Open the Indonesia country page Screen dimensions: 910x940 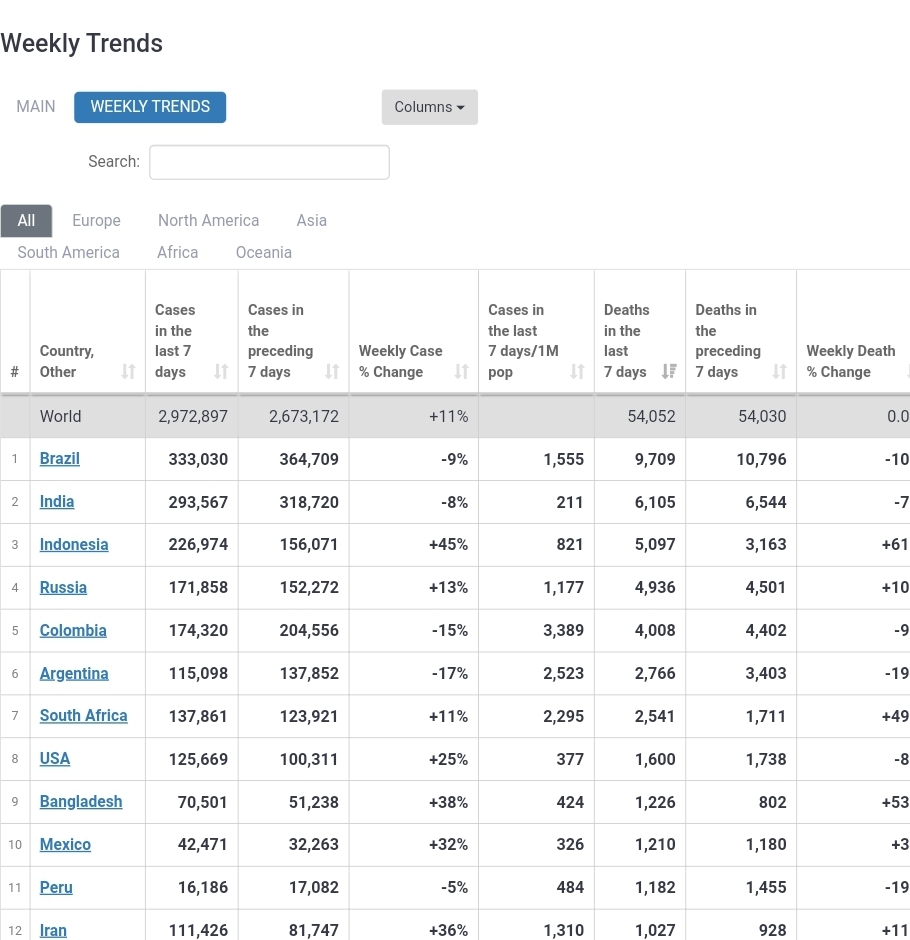pos(74,545)
